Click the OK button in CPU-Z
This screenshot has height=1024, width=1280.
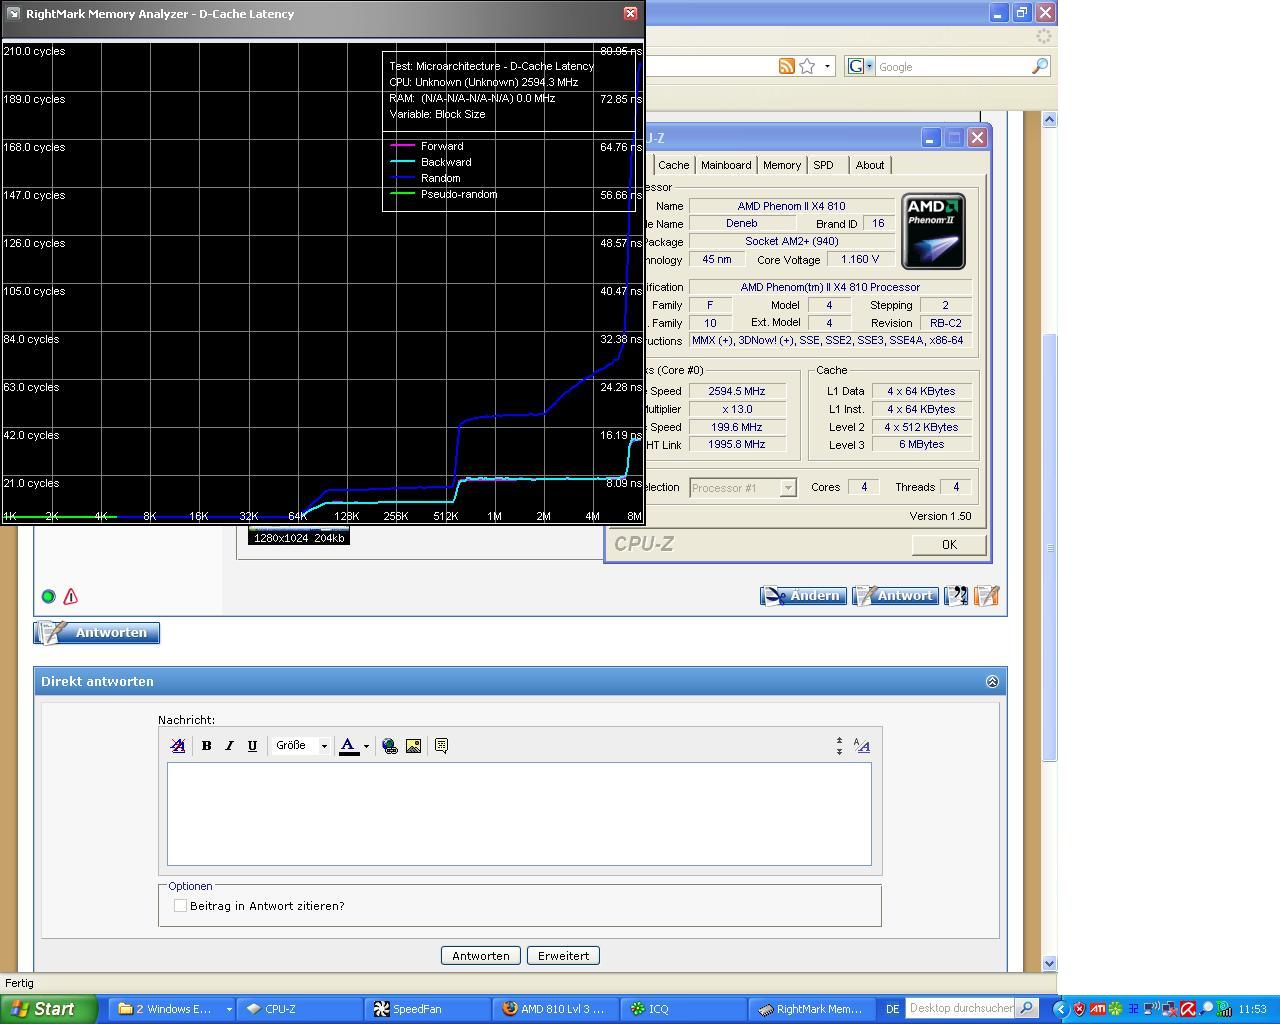point(949,545)
